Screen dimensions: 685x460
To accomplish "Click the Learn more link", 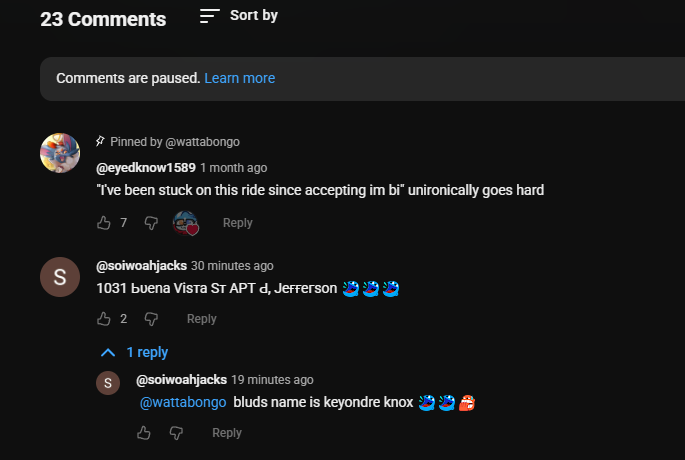I will 239,78.
